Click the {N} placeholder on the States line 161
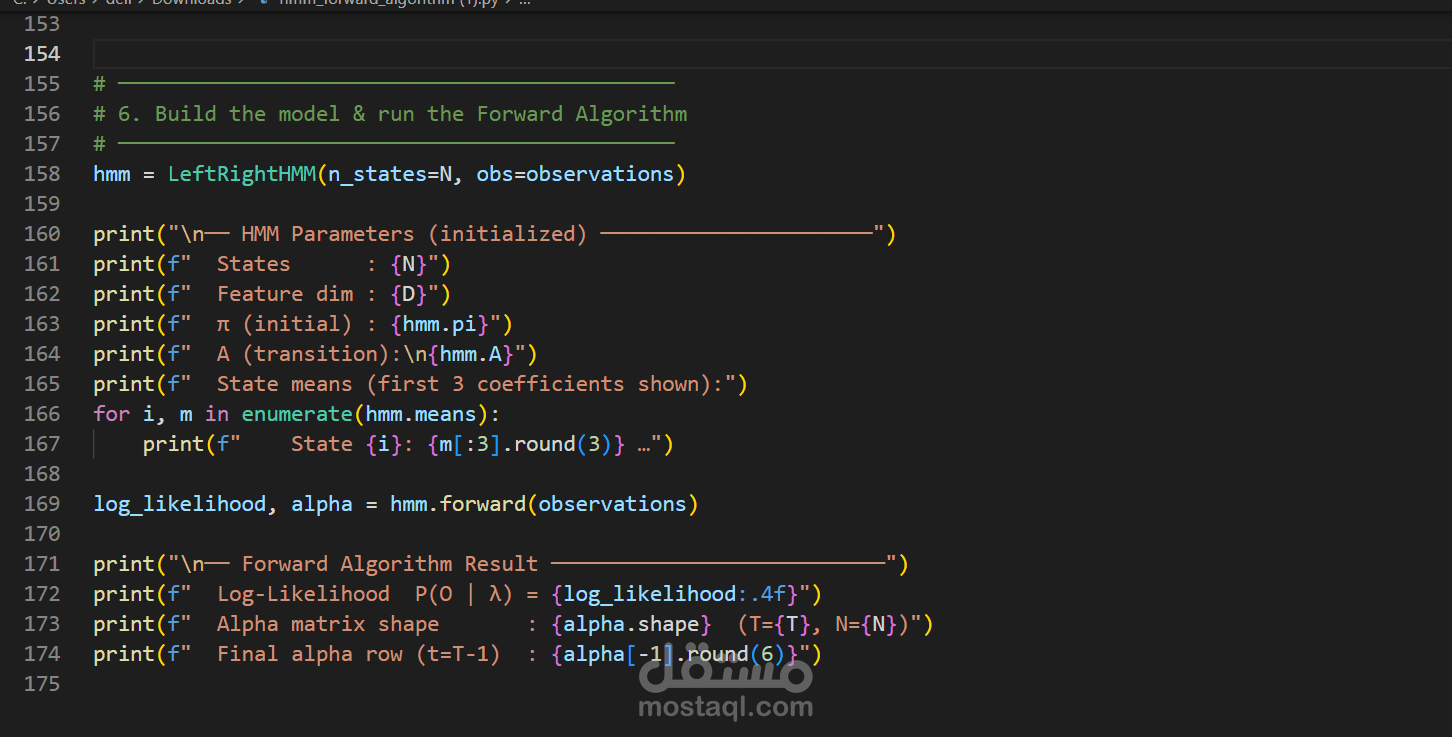 [x=408, y=264]
